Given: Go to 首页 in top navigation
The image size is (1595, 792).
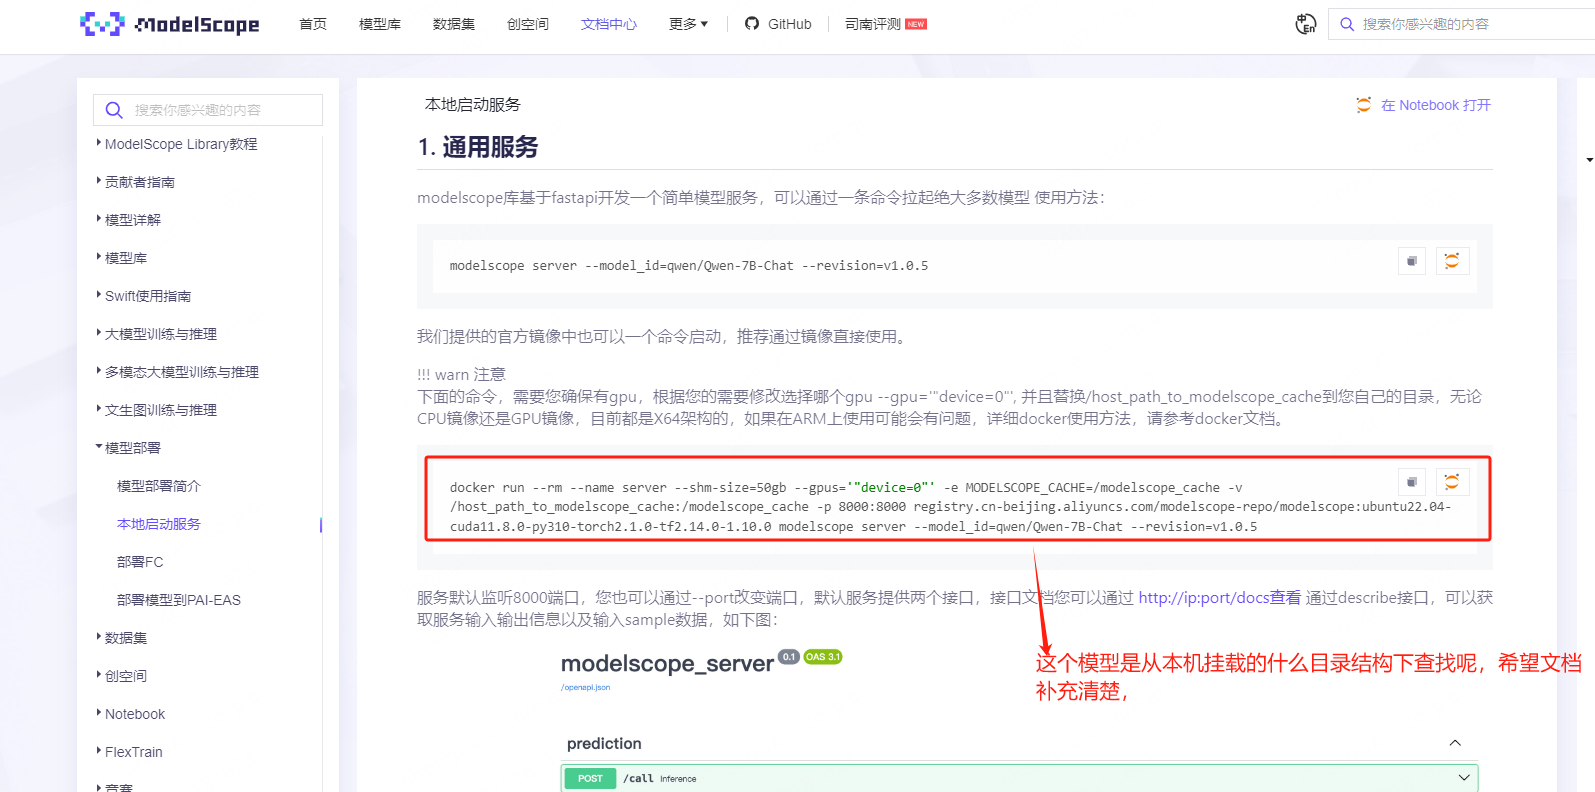Looking at the screenshot, I should pyautogui.click(x=313, y=24).
